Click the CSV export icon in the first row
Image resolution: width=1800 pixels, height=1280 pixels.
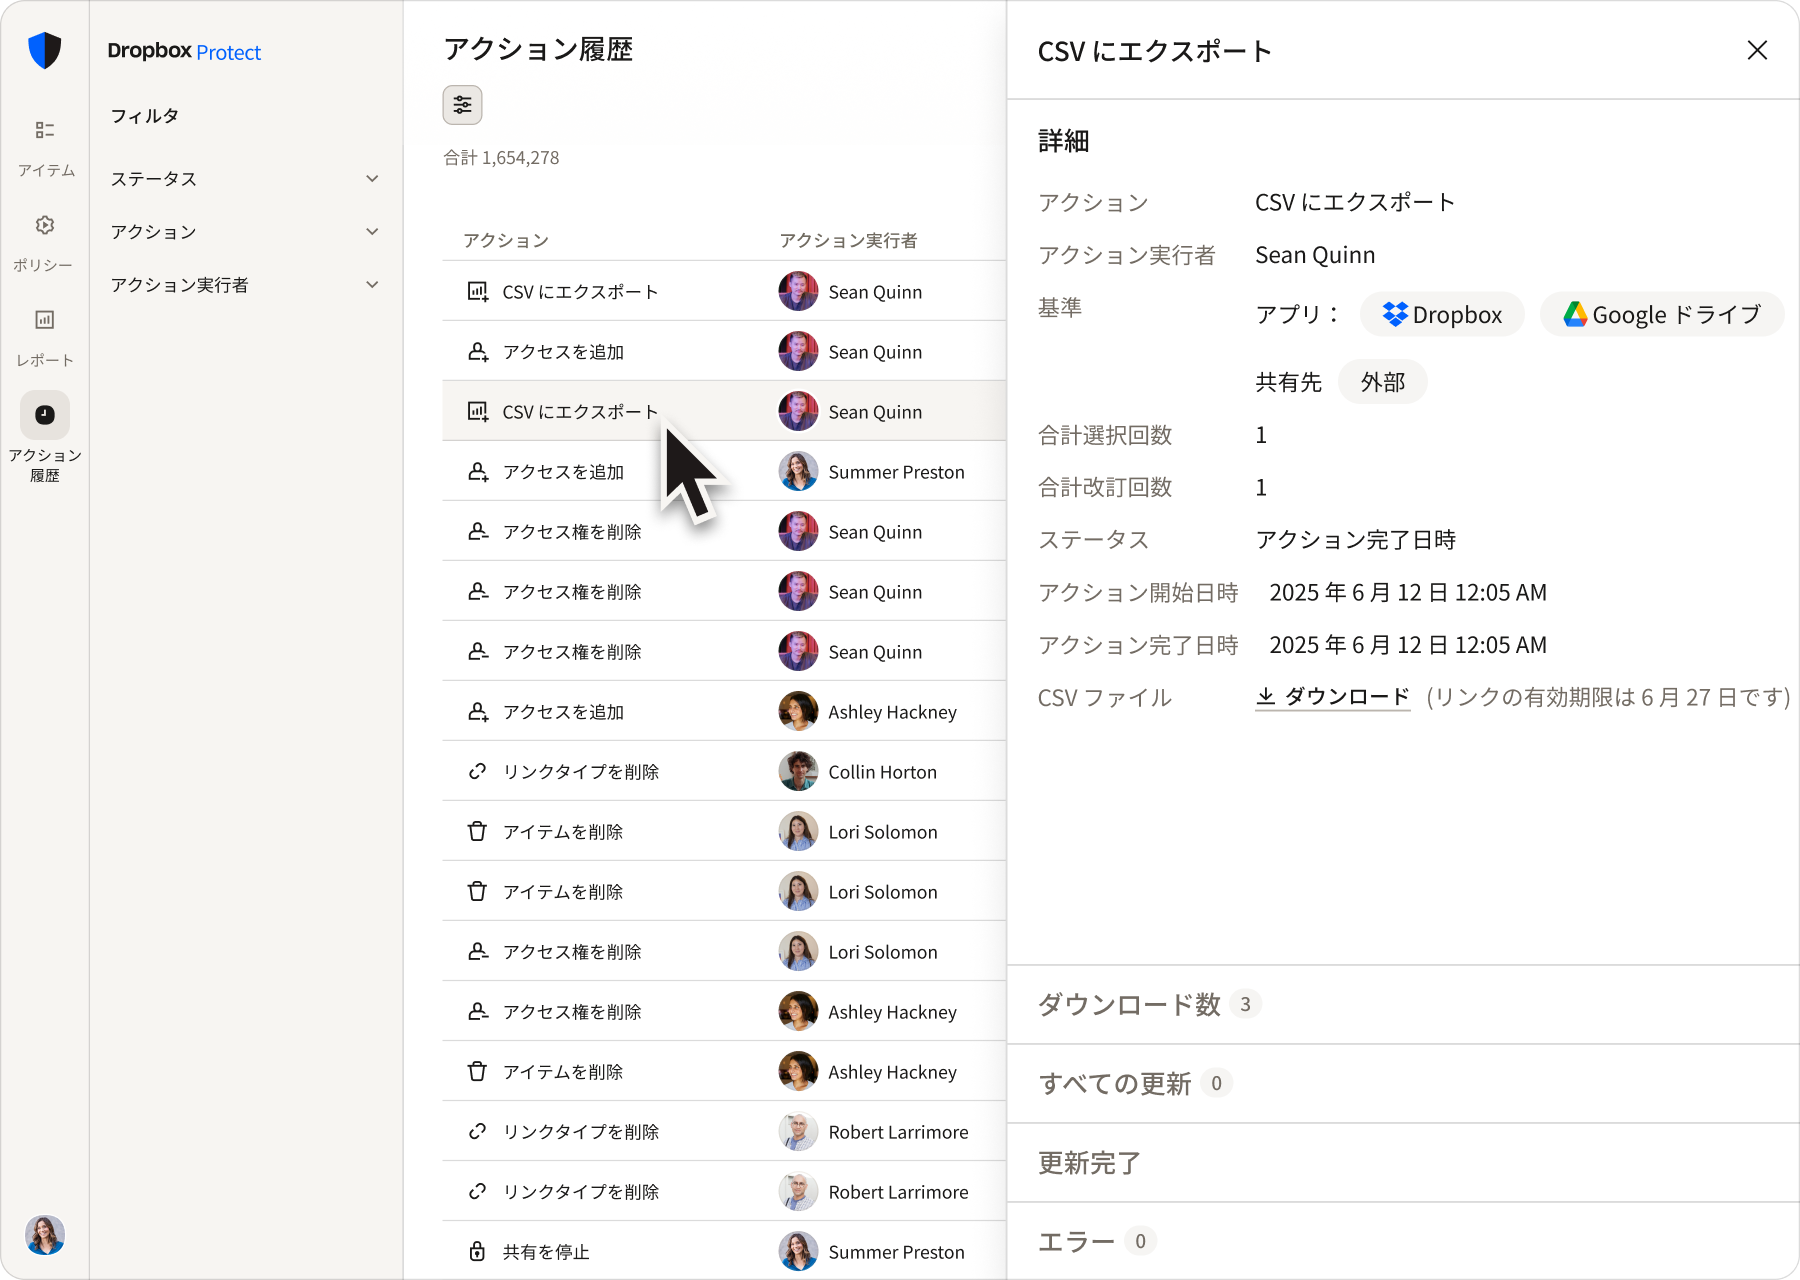pyautogui.click(x=478, y=292)
